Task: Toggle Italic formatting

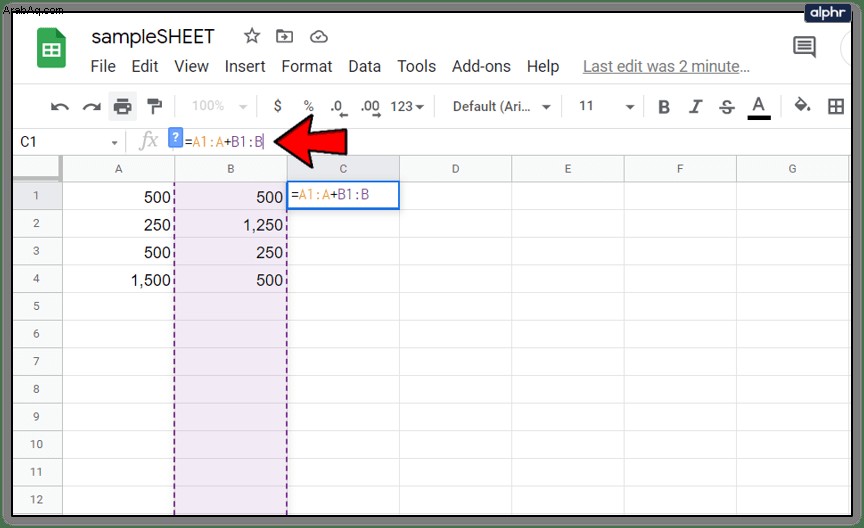Action: click(x=695, y=106)
